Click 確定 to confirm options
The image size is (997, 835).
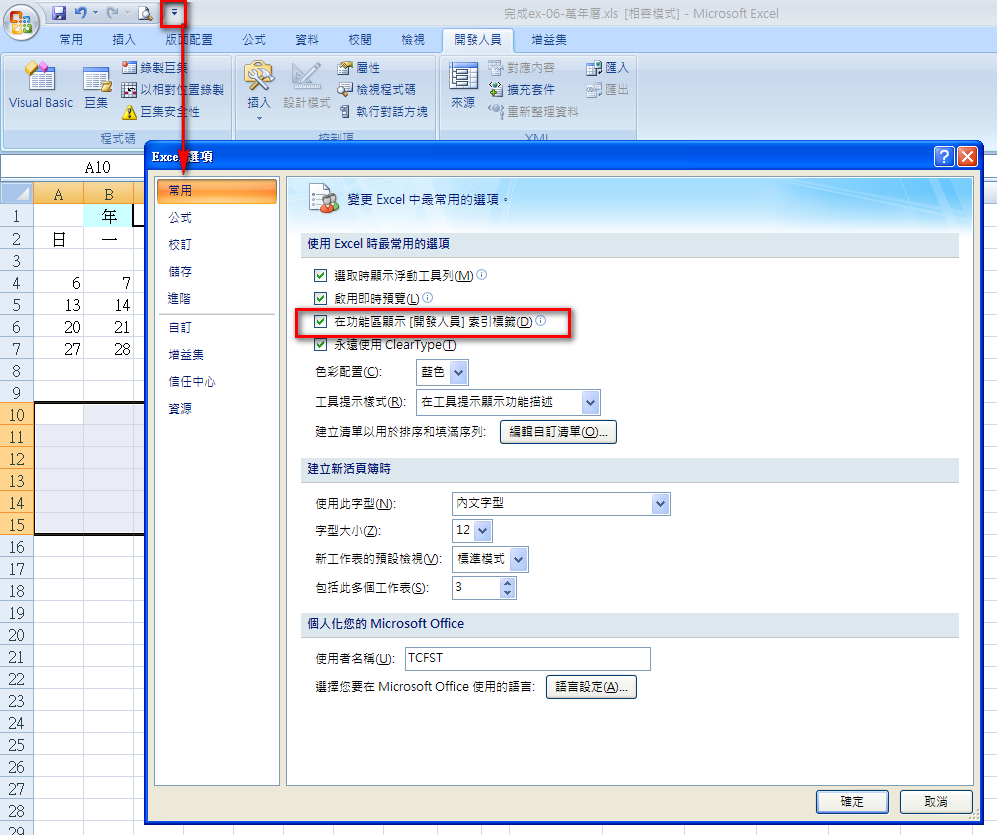coord(852,801)
